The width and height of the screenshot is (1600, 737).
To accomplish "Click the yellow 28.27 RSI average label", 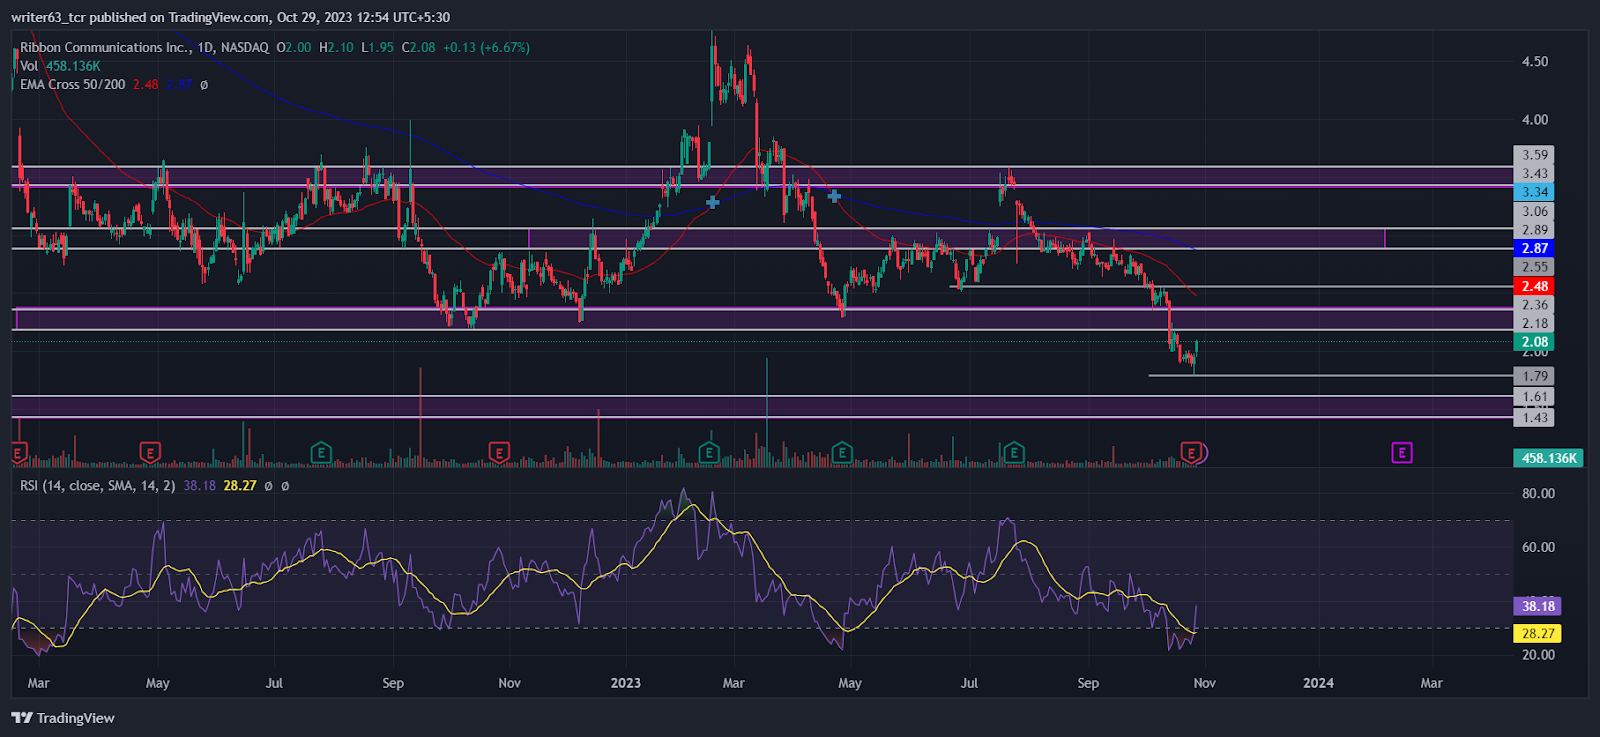I will pos(1538,633).
